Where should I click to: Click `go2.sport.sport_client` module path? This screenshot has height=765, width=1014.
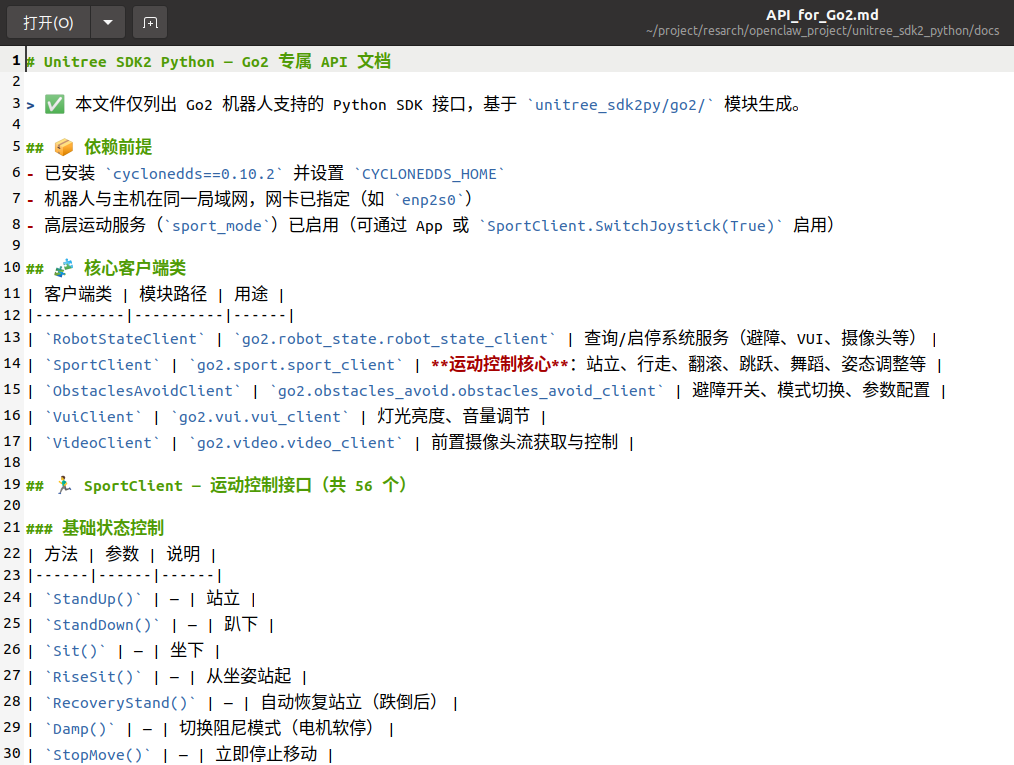point(296,365)
